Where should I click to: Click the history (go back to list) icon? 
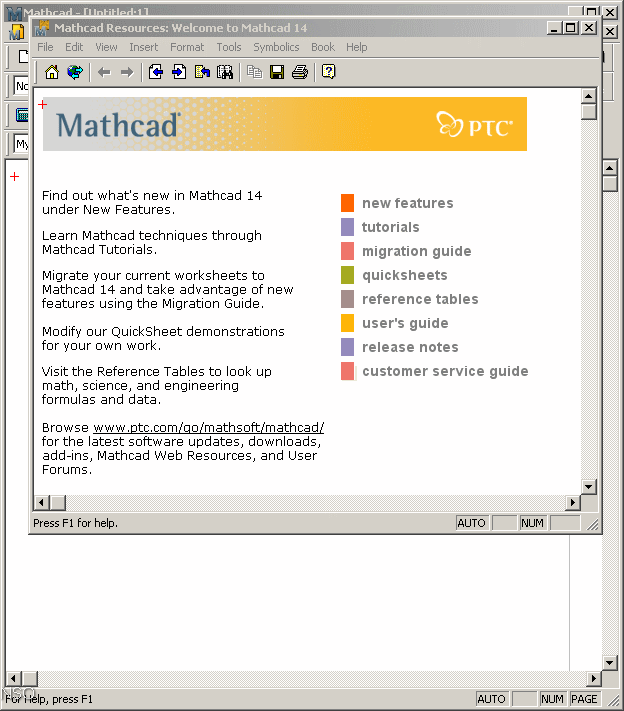202,72
